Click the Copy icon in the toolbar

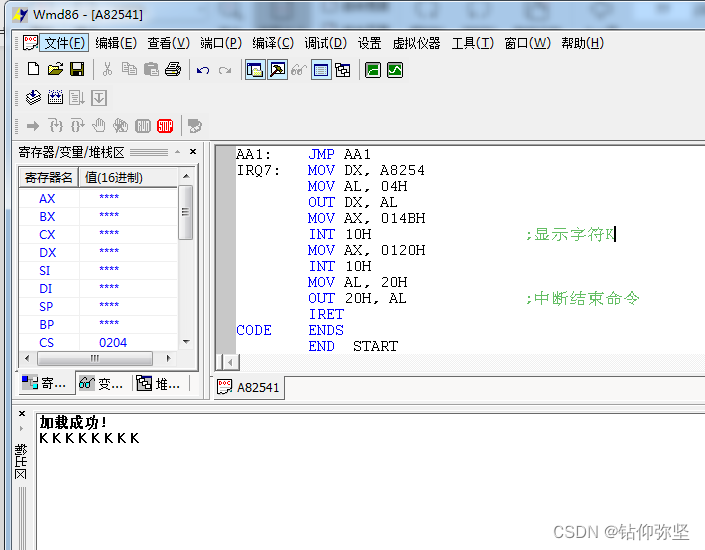point(129,70)
